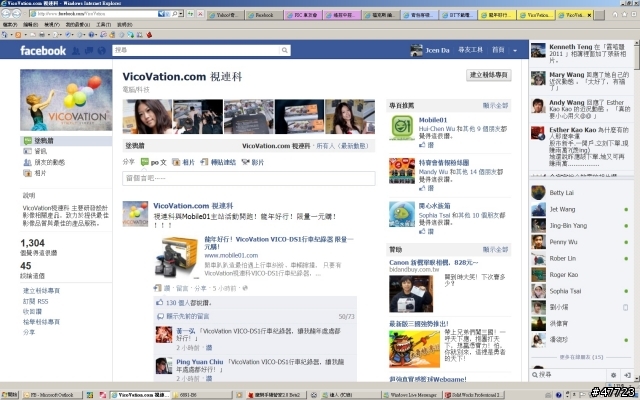
Task: Click 好友工具 in the top bar
Action: [x=470, y=50]
